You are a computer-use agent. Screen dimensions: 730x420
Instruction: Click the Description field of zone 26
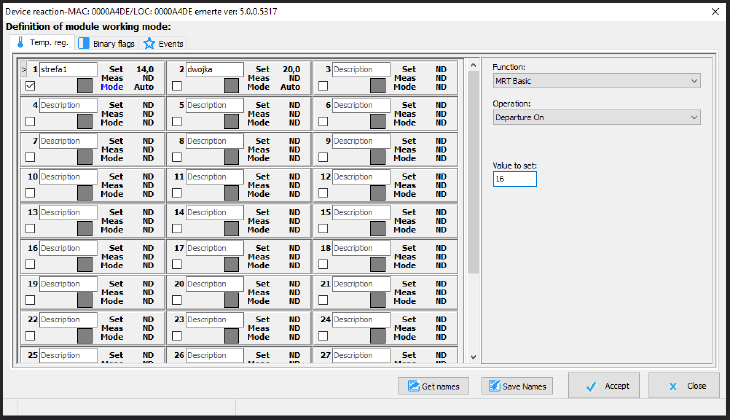click(215, 355)
